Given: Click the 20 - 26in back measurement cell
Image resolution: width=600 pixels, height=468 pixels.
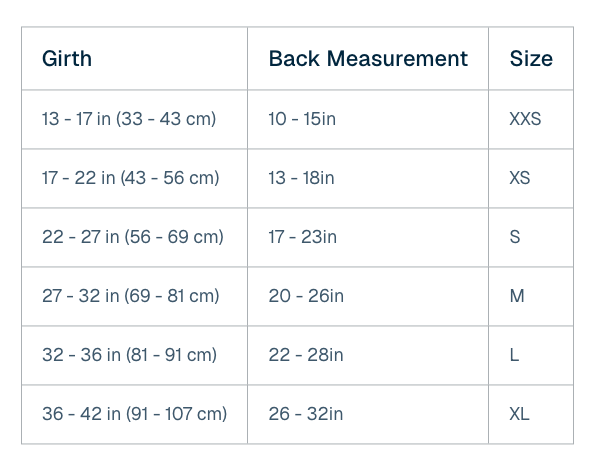Looking at the screenshot, I should tap(368, 296).
